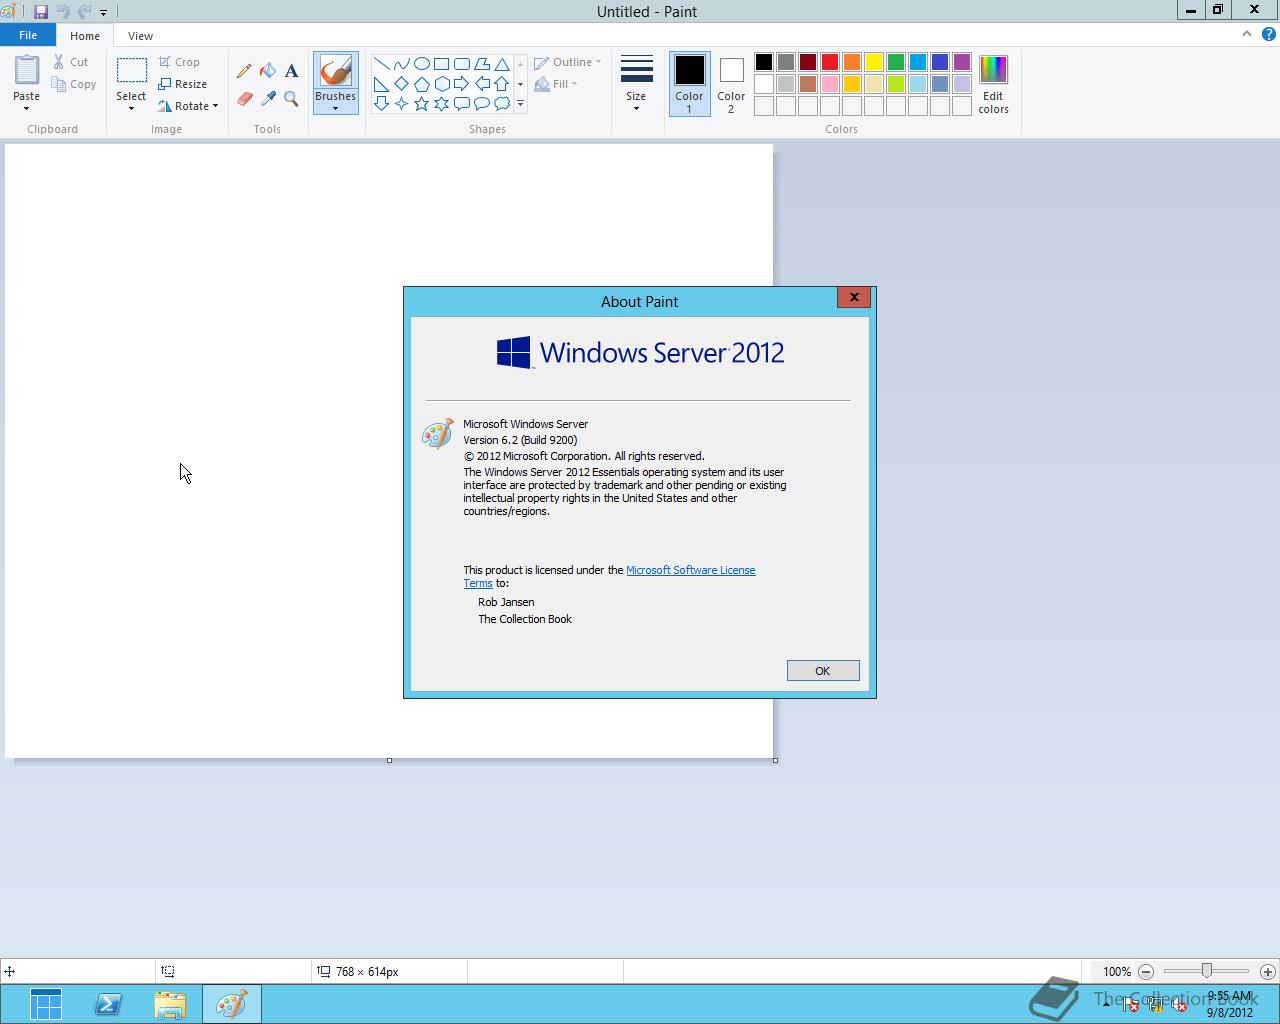The width and height of the screenshot is (1280, 1024).
Task: Choose the Curve shape
Action: (401, 64)
